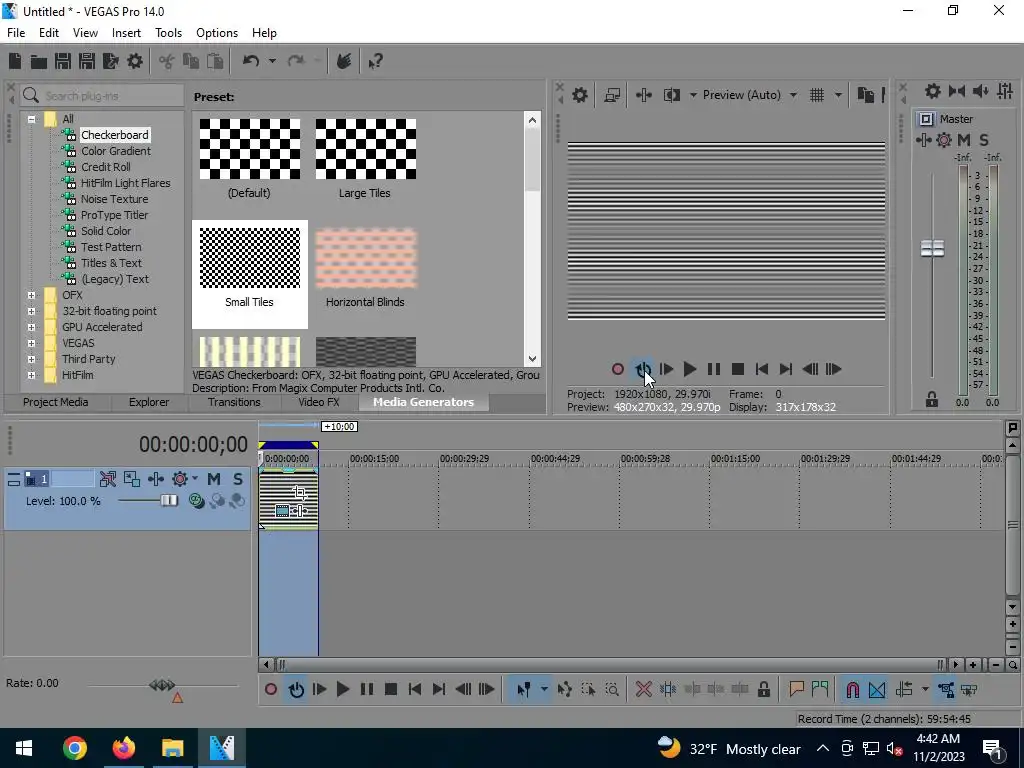
Task: Click Generated Media icon on timeline clip
Action: [x=282, y=511]
